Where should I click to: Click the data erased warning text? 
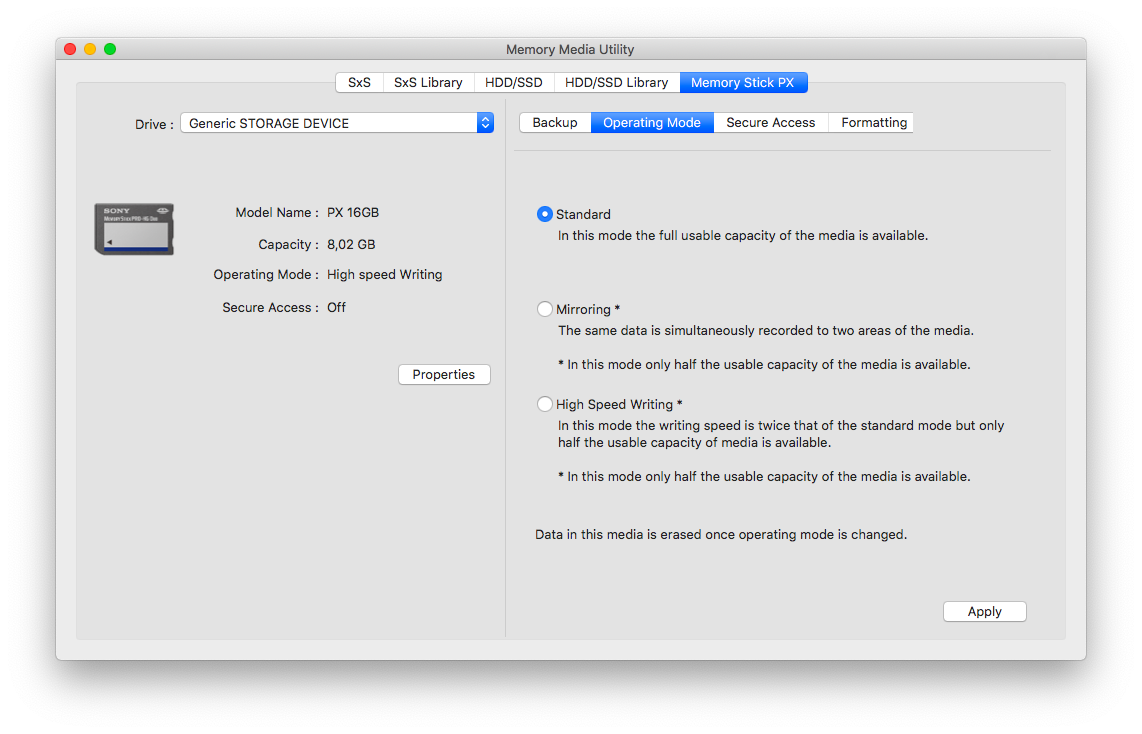[x=721, y=534]
